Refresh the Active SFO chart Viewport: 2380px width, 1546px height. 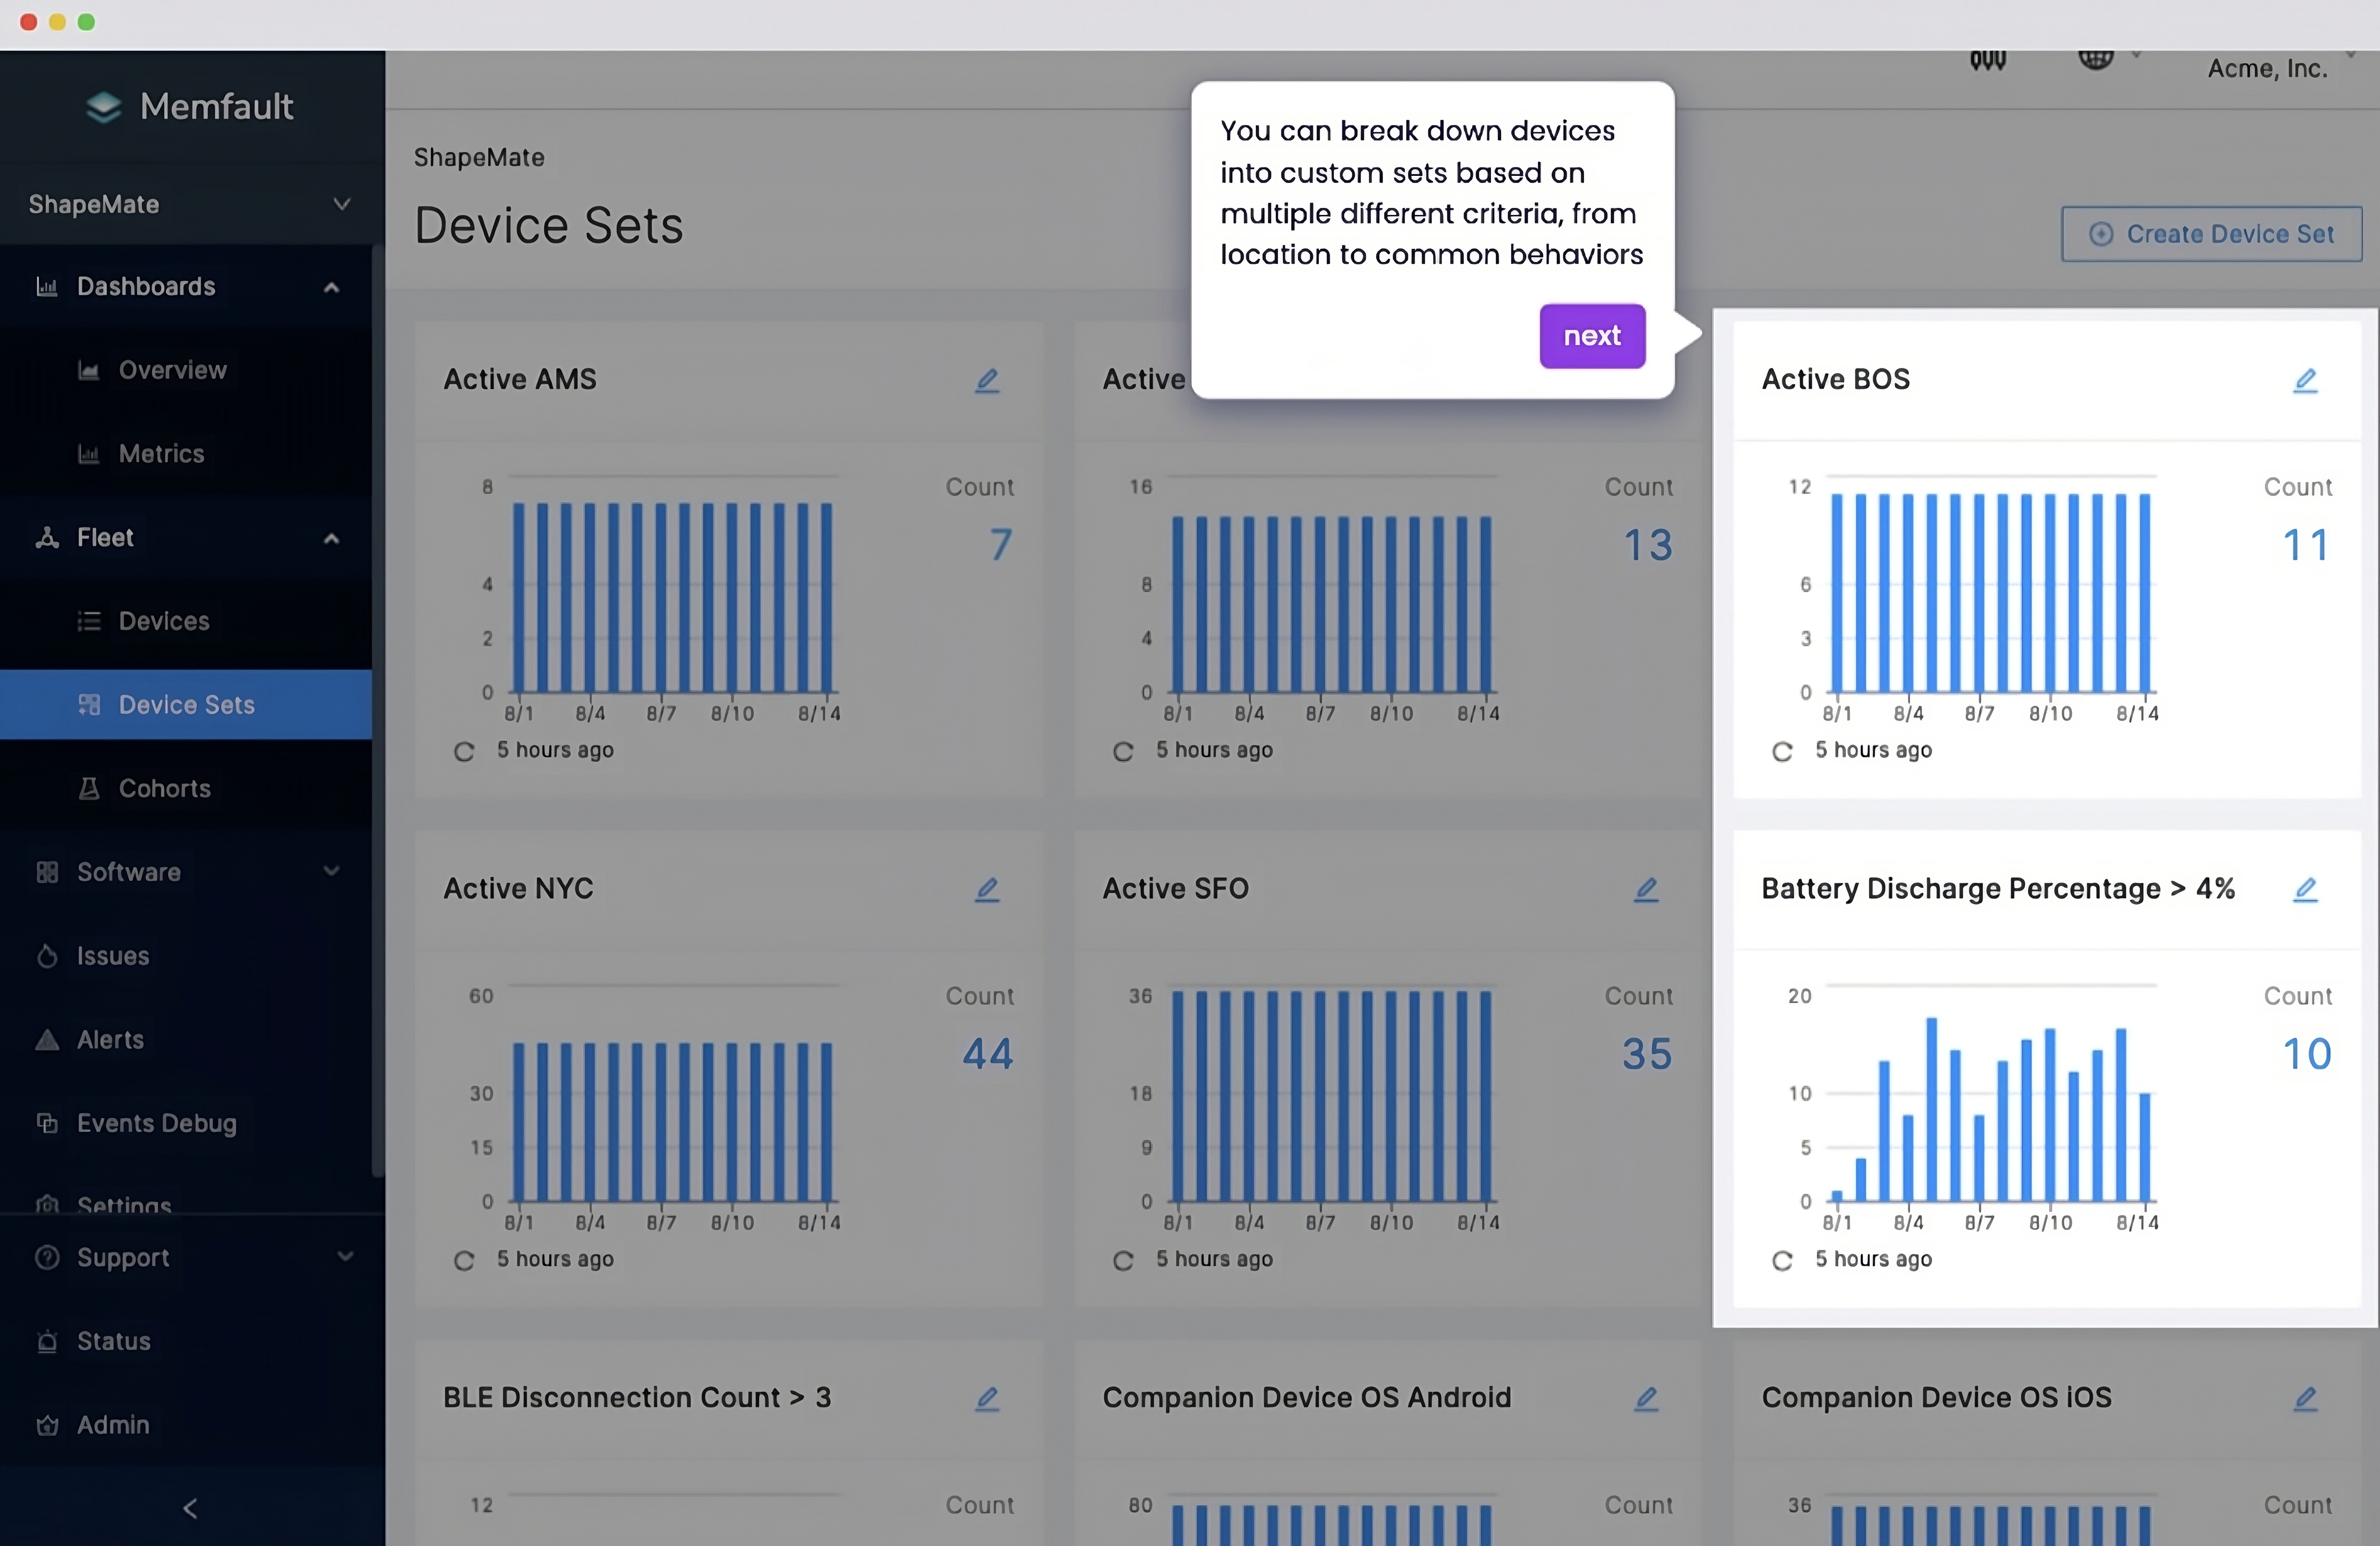point(1123,1260)
